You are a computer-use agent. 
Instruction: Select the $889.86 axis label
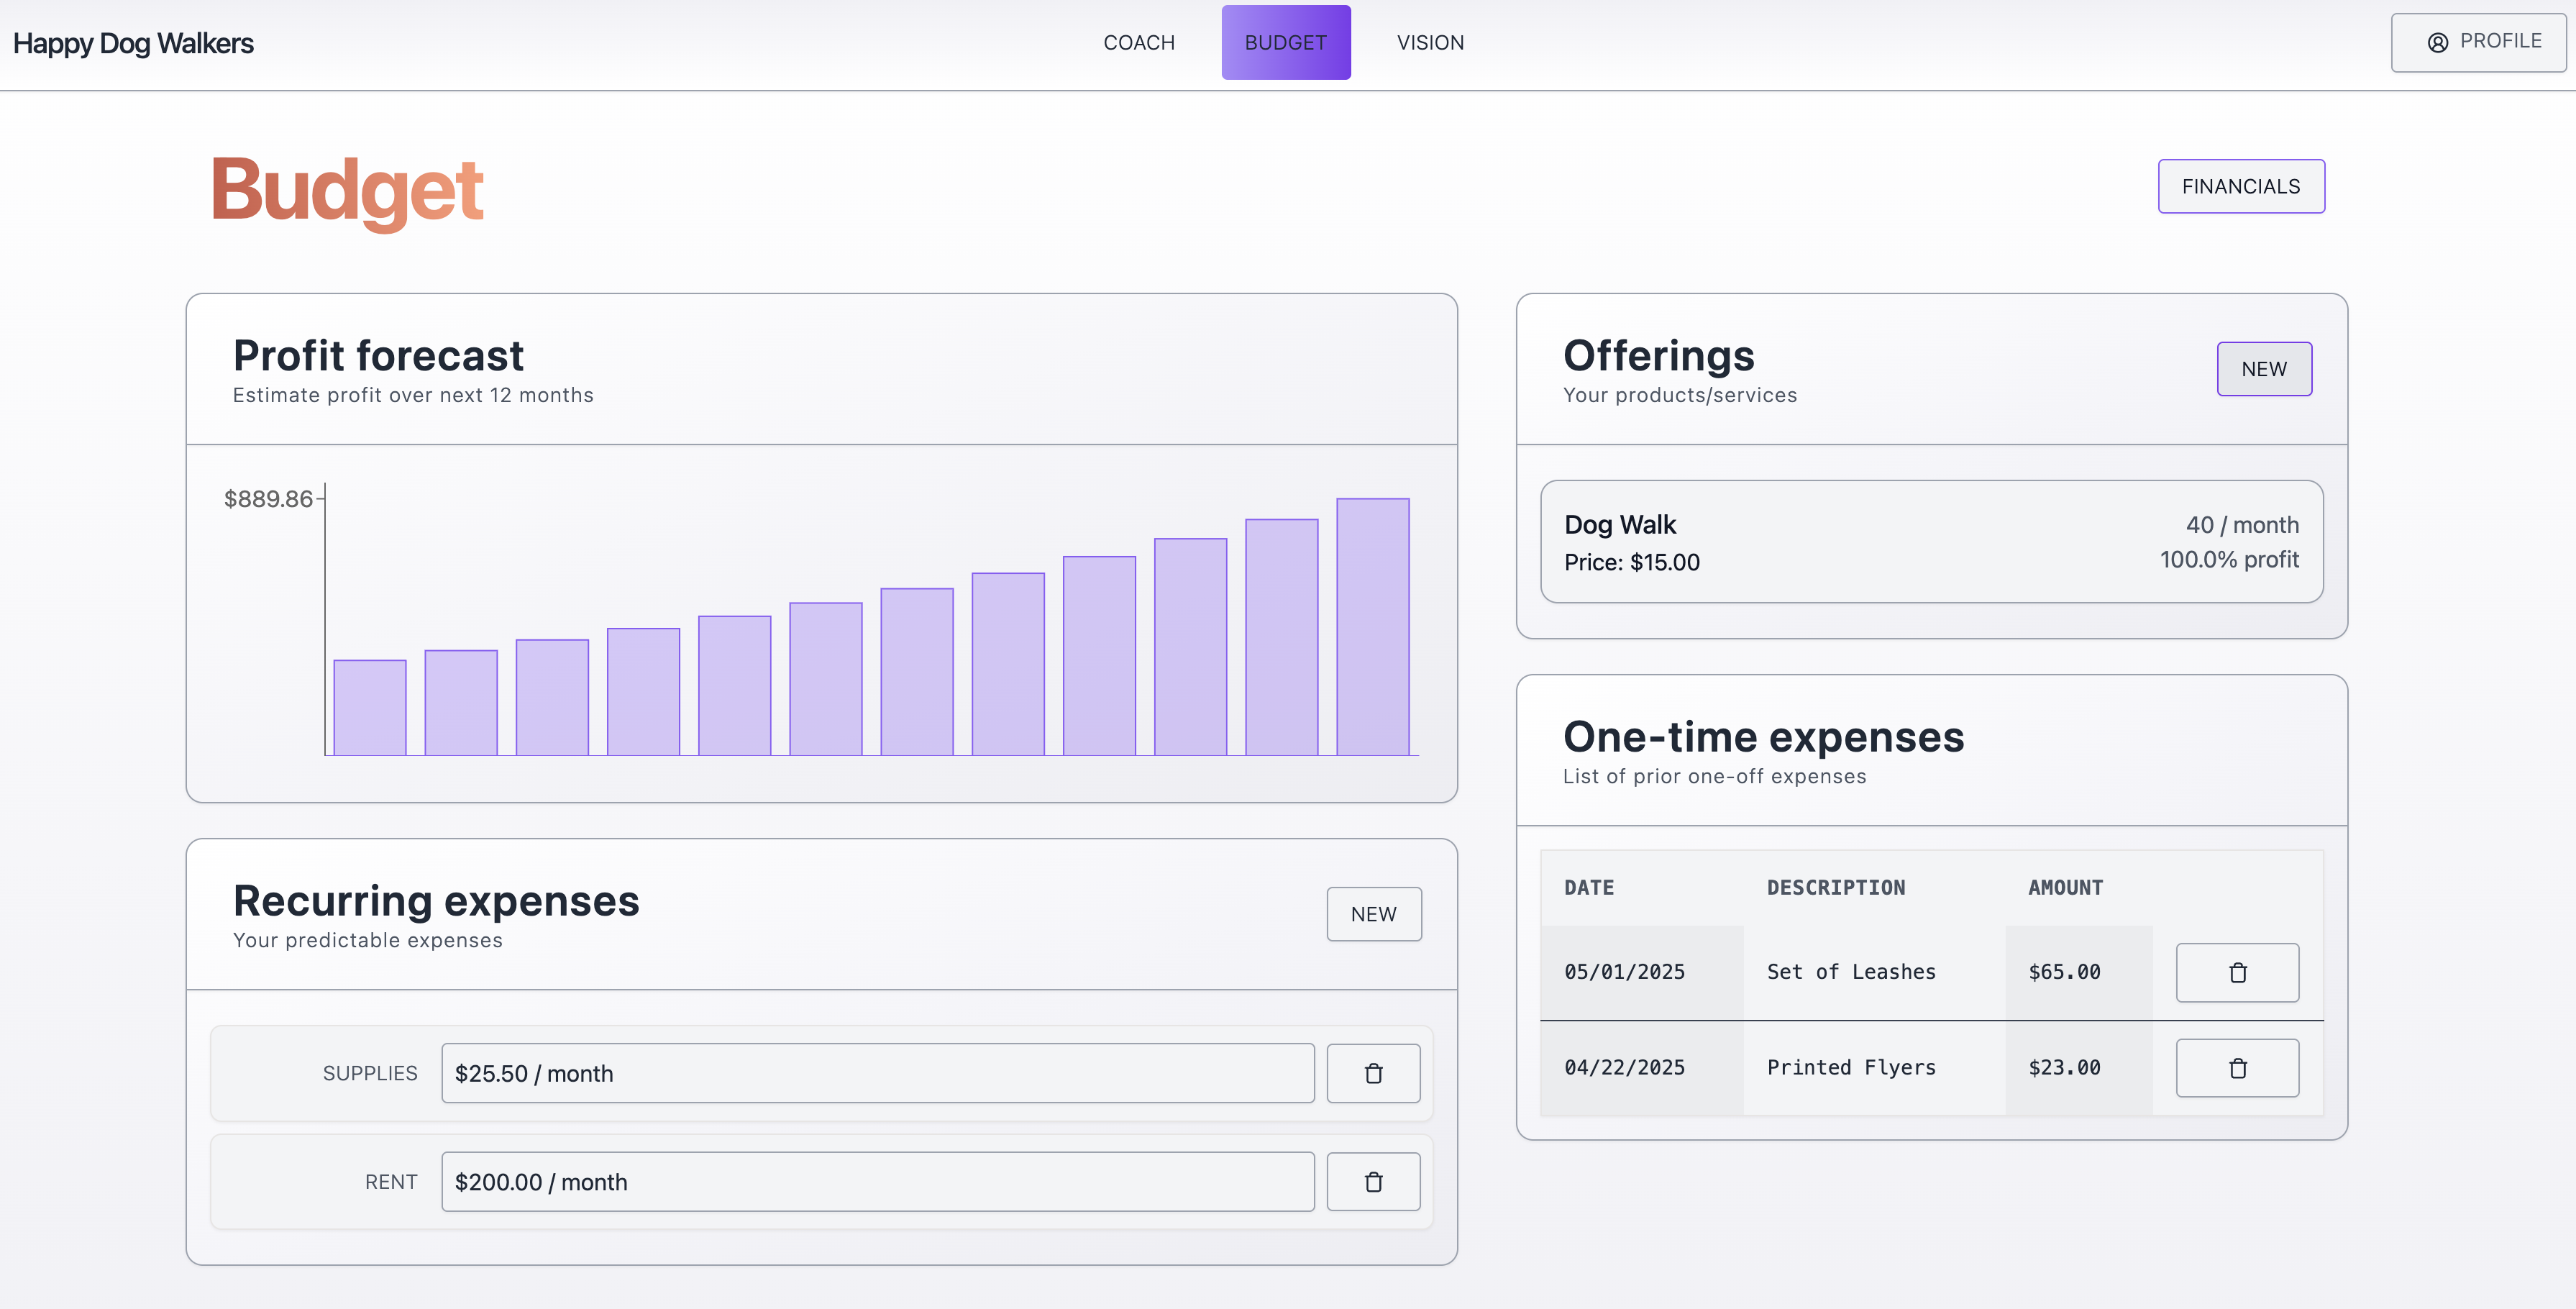(x=269, y=498)
